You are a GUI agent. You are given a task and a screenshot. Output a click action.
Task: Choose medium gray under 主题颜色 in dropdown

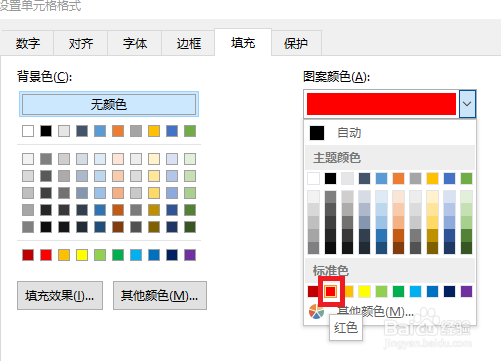click(x=415, y=178)
